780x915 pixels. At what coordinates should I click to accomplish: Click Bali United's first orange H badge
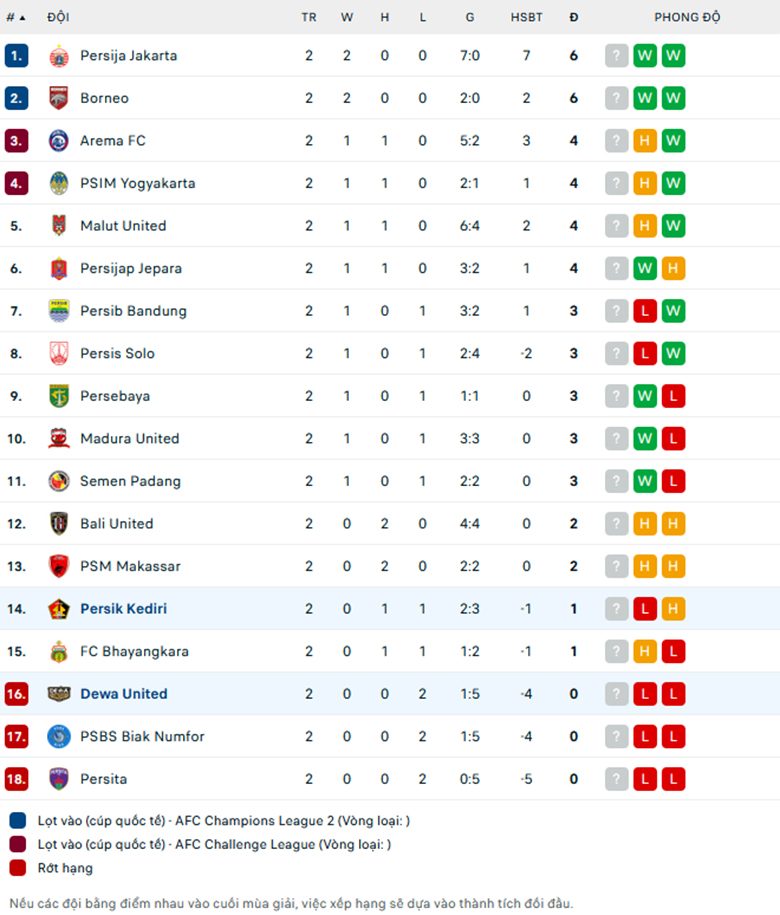click(645, 523)
